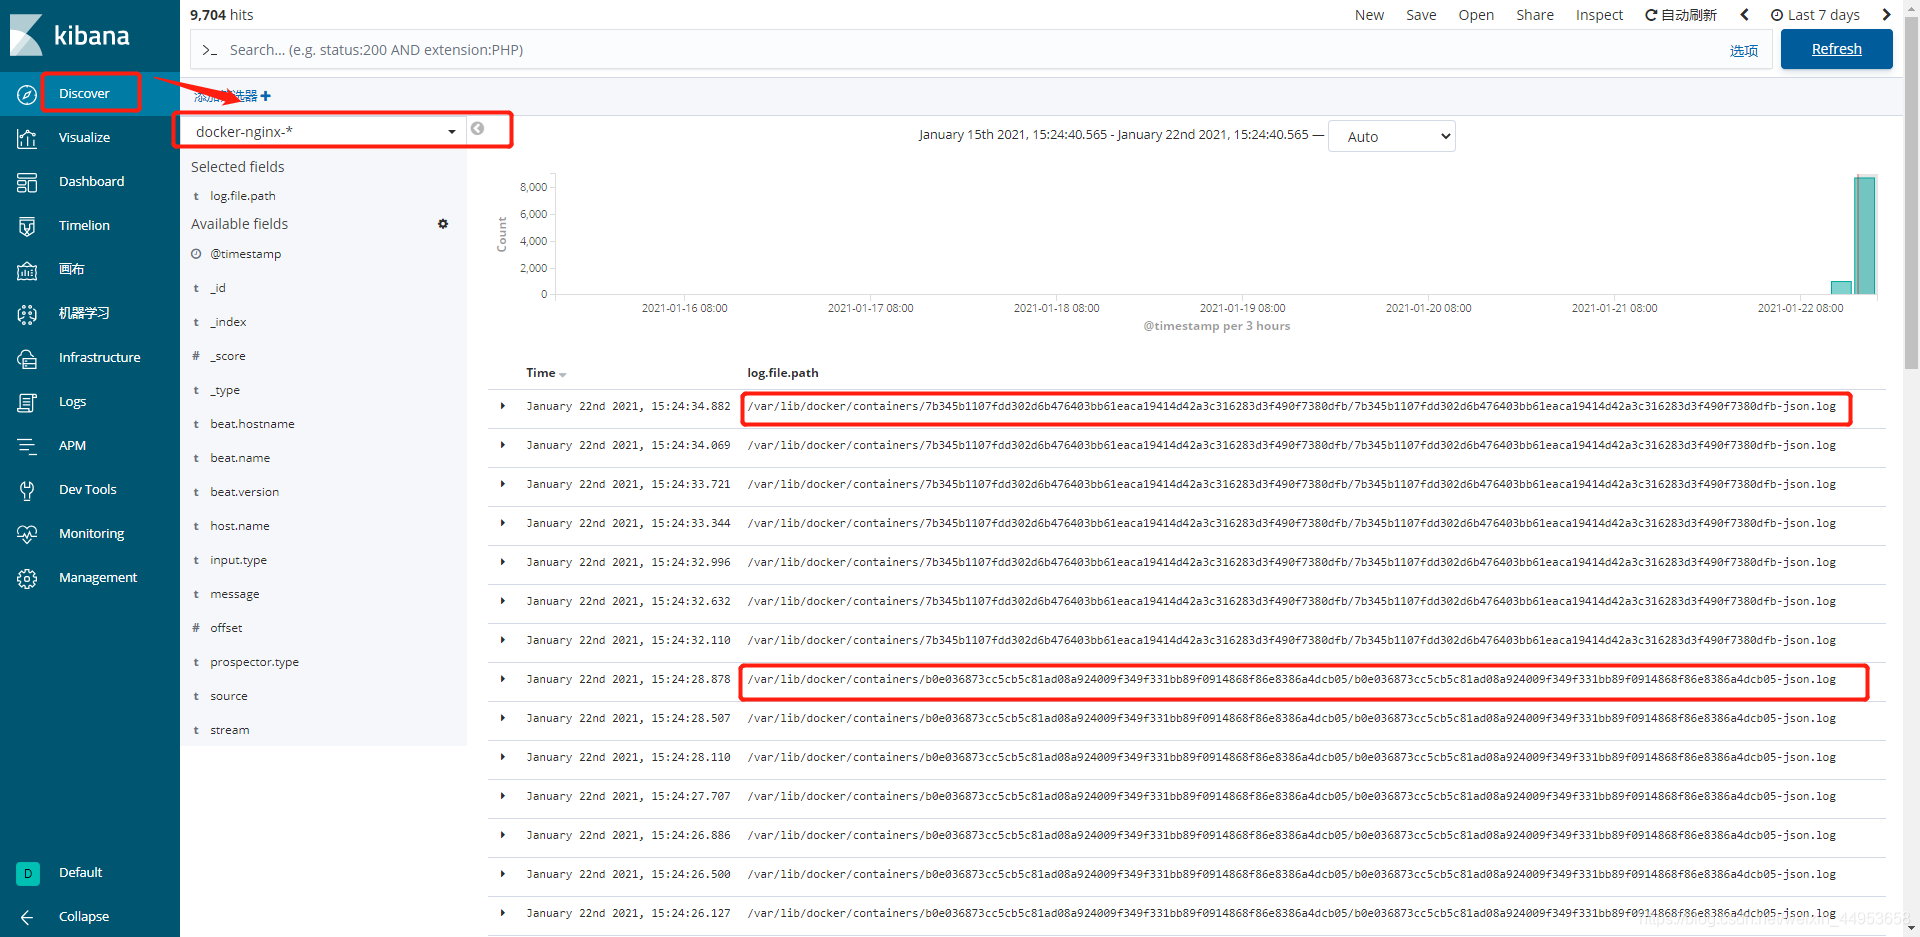This screenshot has height=937, width=1920.
Task: Open the Last 7 days time picker
Action: [1815, 15]
